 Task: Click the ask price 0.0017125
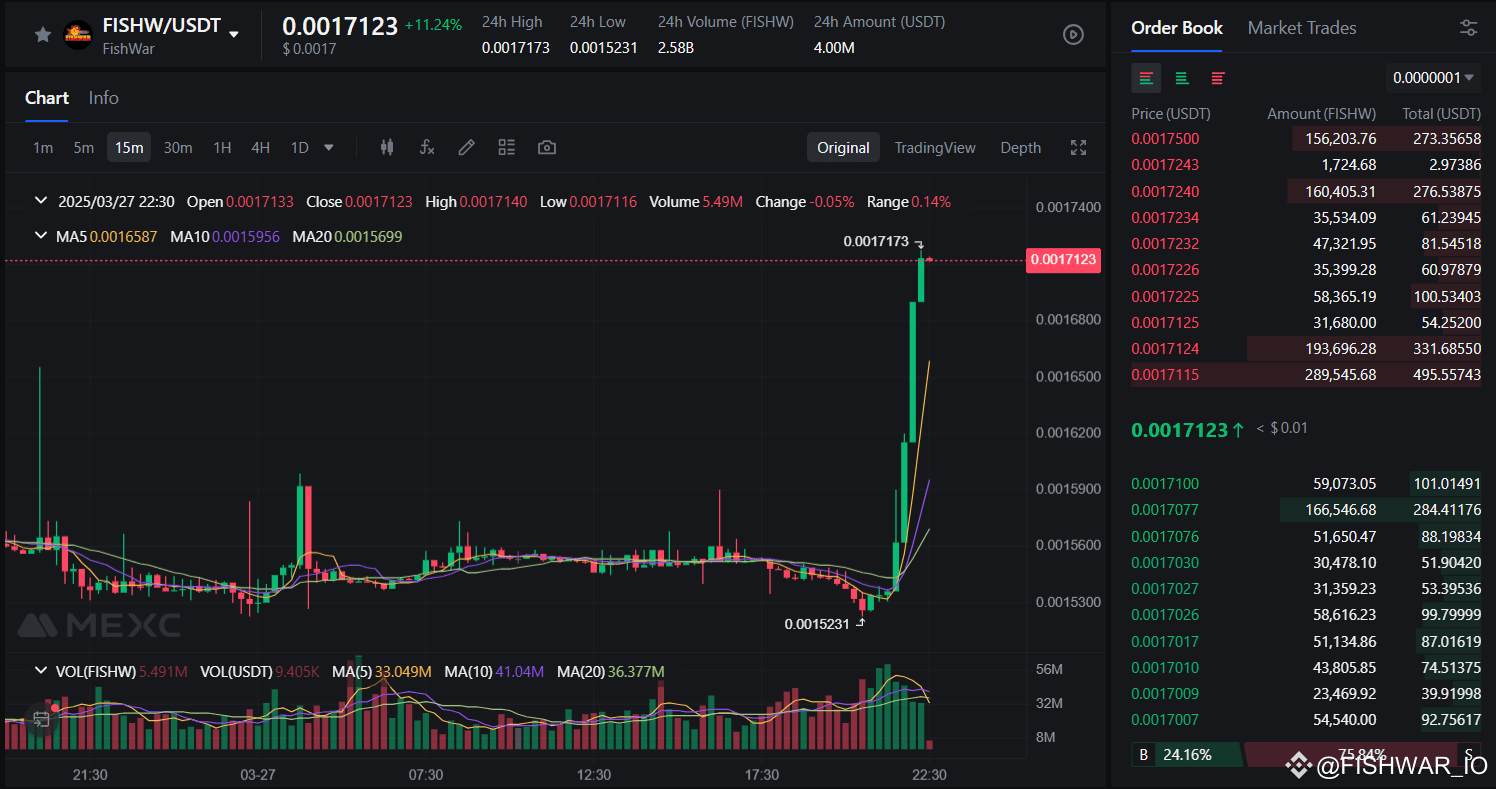coord(1165,322)
